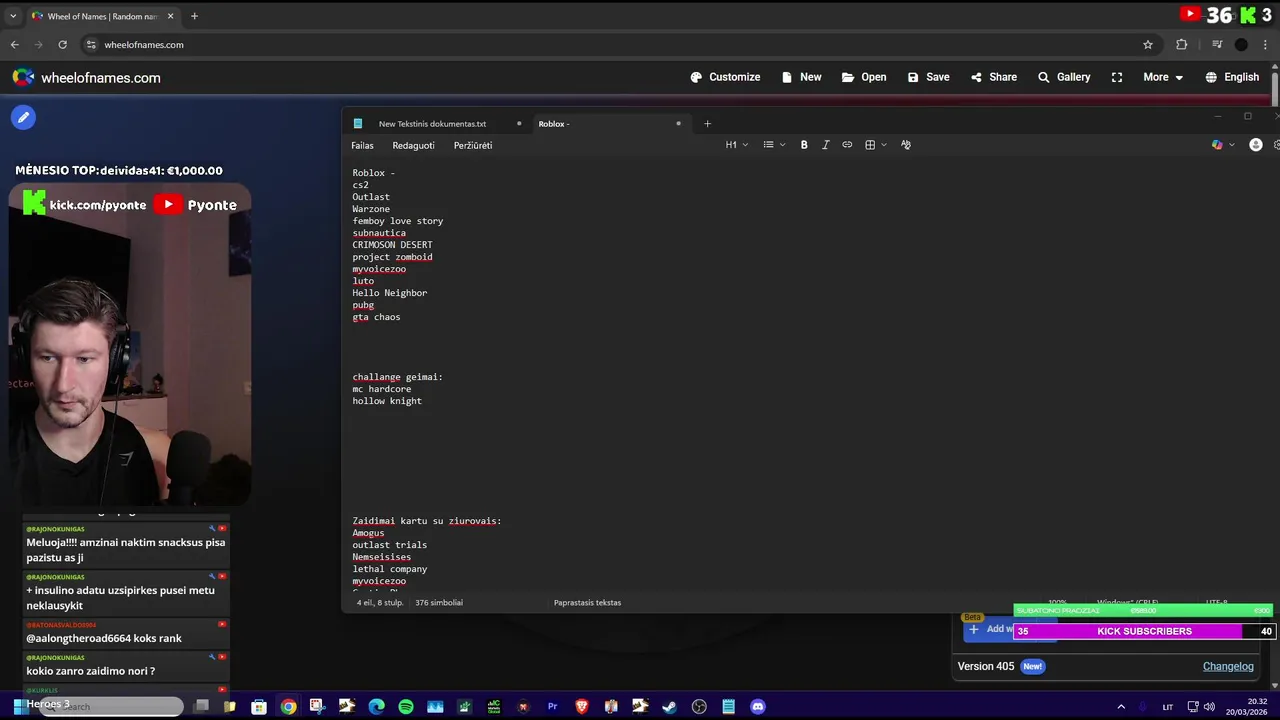Open the Windows Start menu
Screen dimensions: 1280x720
pyautogui.click(x=18, y=706)
